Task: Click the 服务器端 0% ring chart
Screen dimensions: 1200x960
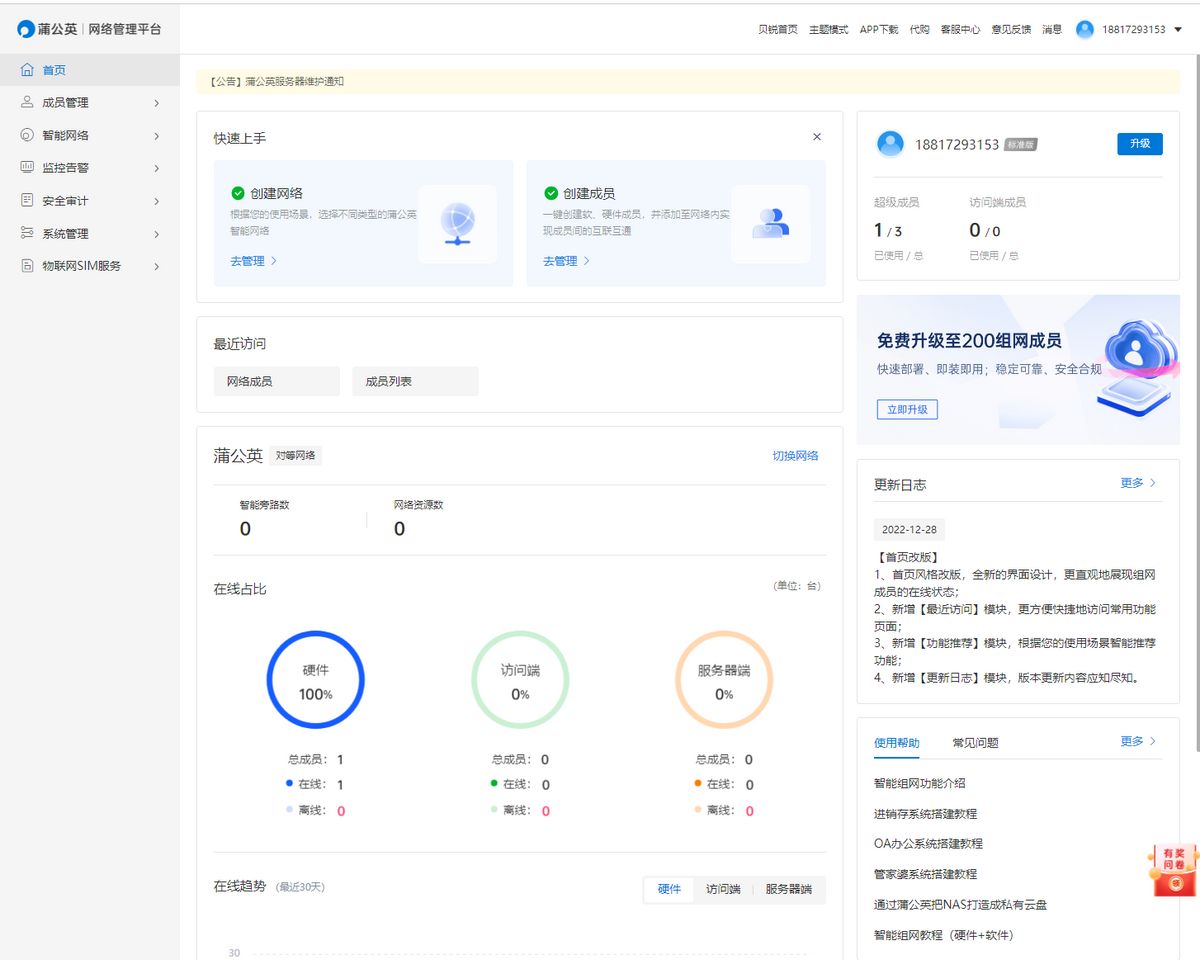Action: click(x=724, y=680)
